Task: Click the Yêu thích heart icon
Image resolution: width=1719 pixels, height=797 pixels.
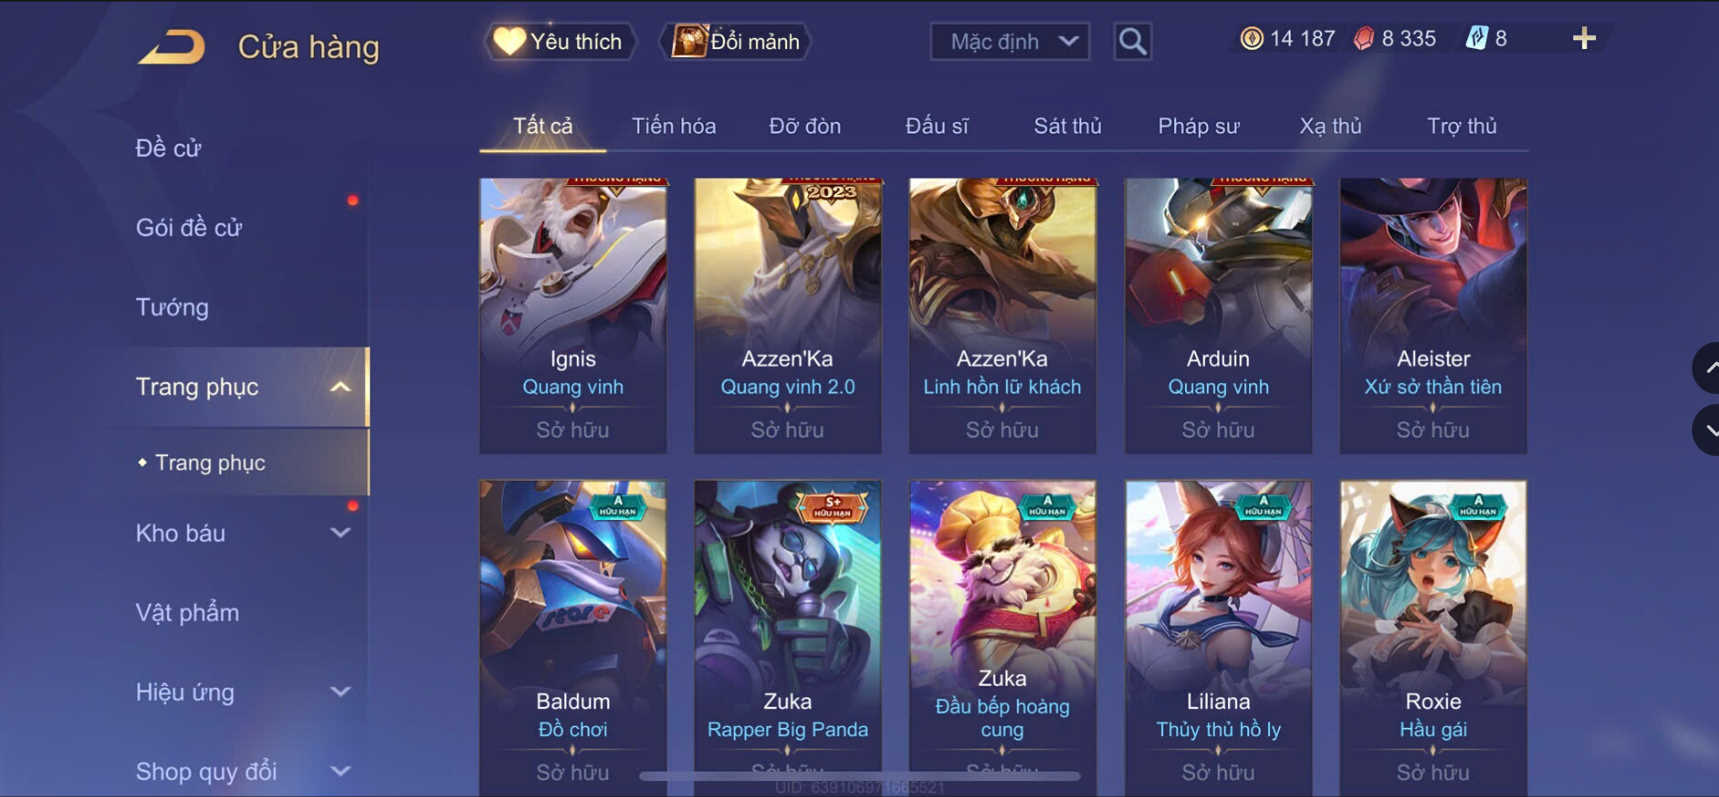Action: pyautogui.click(x=509, y=41)
